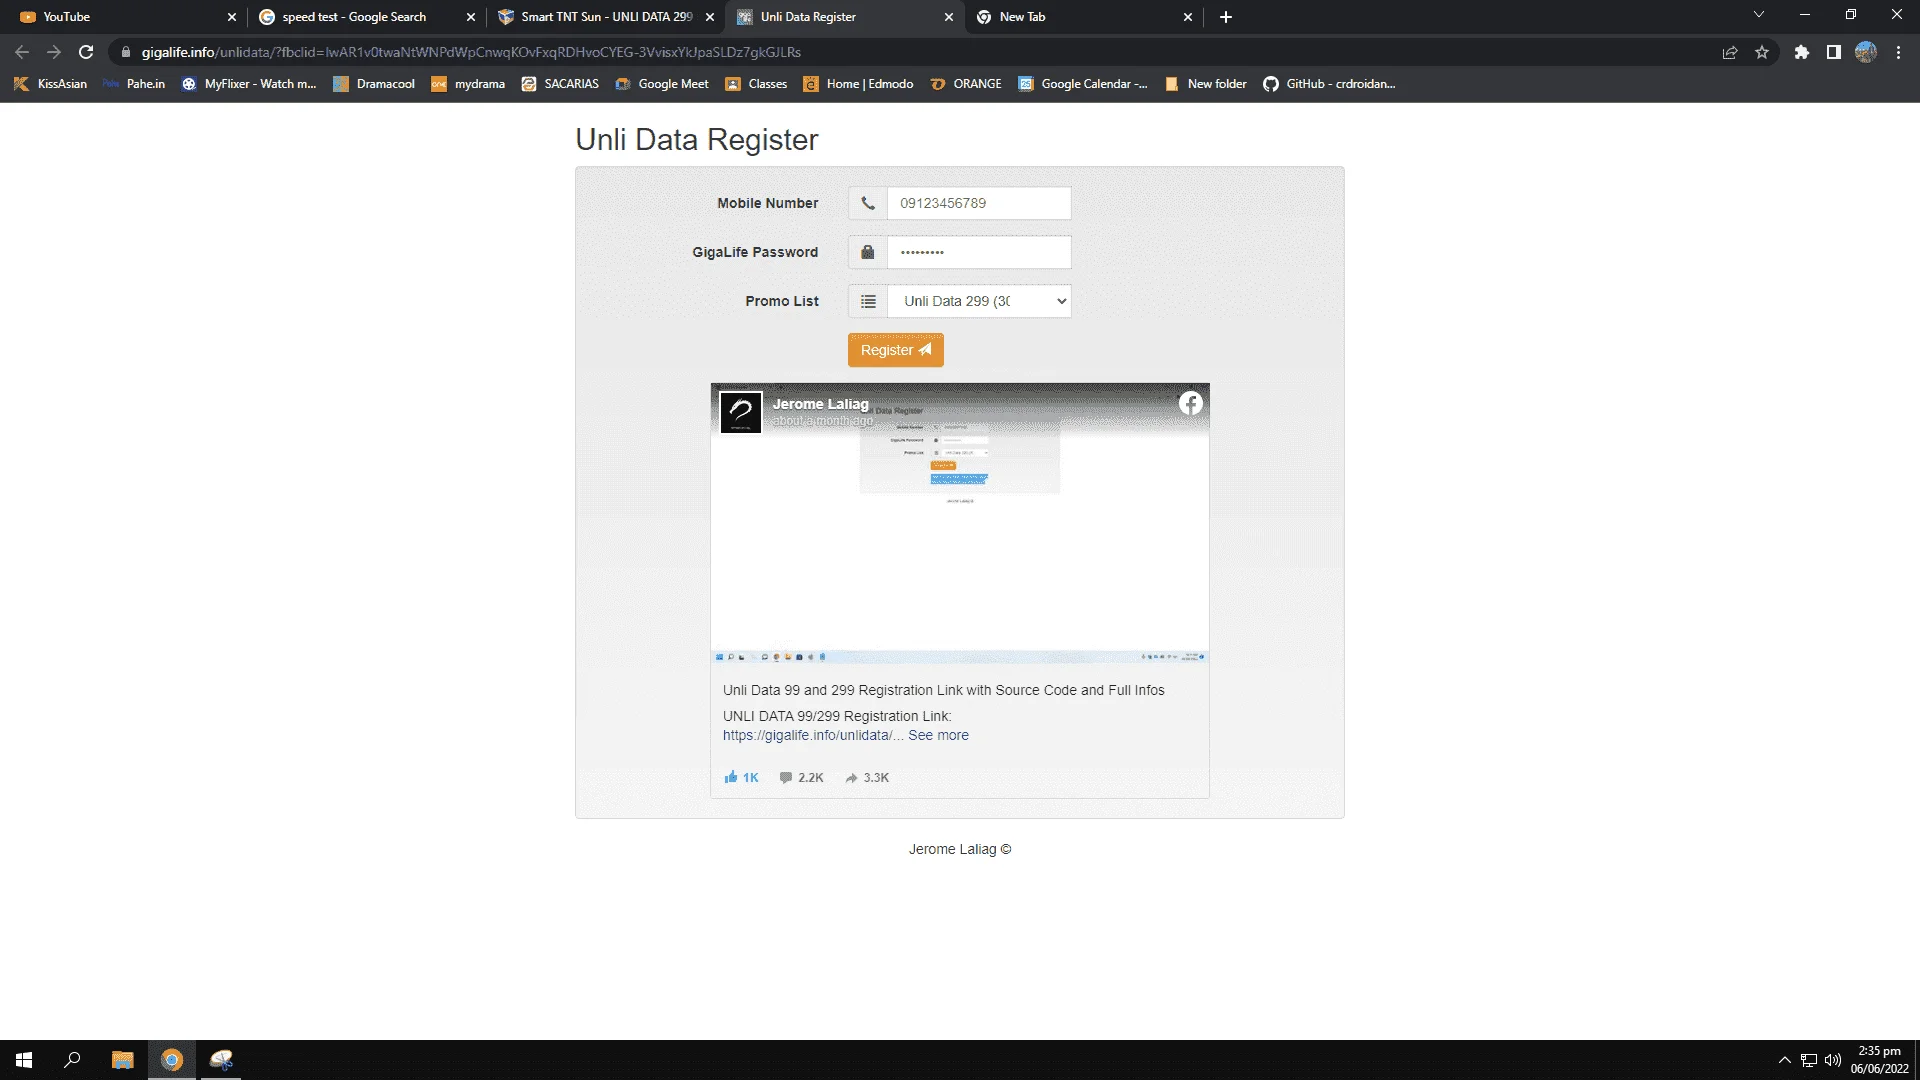Screen dimensions: 1920x1080
Task: Open the Extensions puzzle icon
Action: 1801,52
